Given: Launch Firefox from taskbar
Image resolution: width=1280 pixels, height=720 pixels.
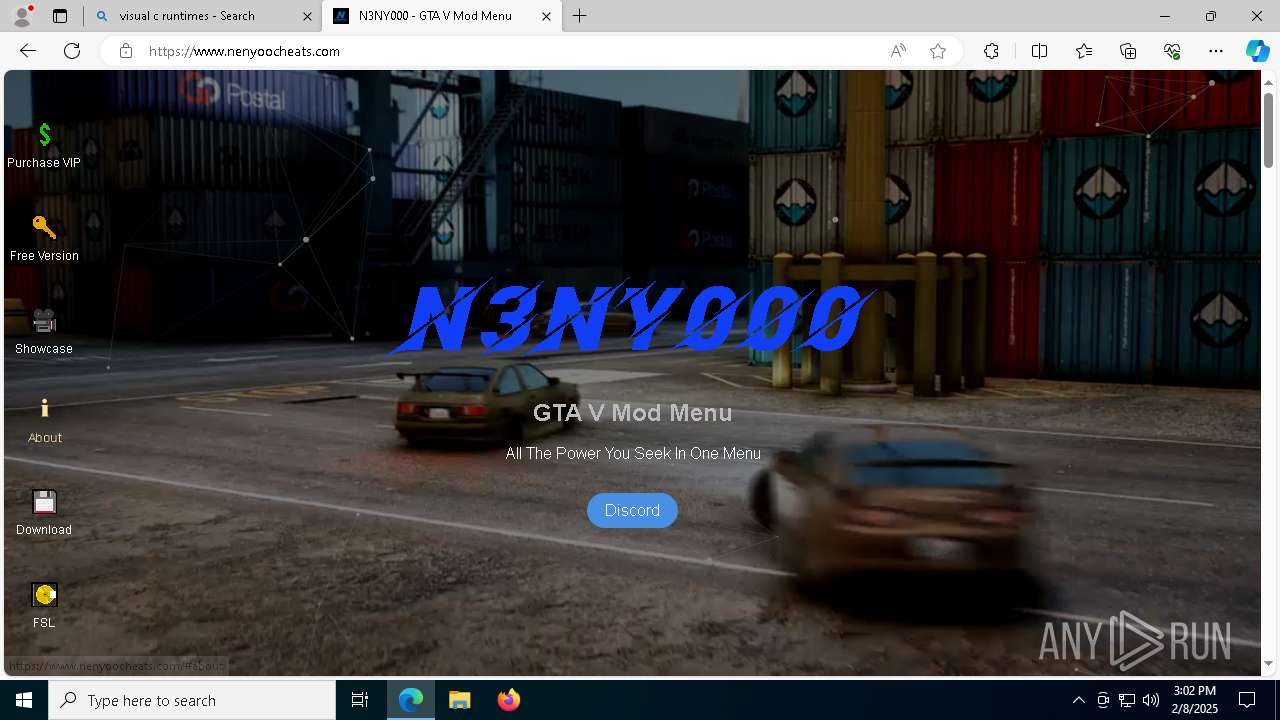Looking at the screenshot, I should click(508, 700).
